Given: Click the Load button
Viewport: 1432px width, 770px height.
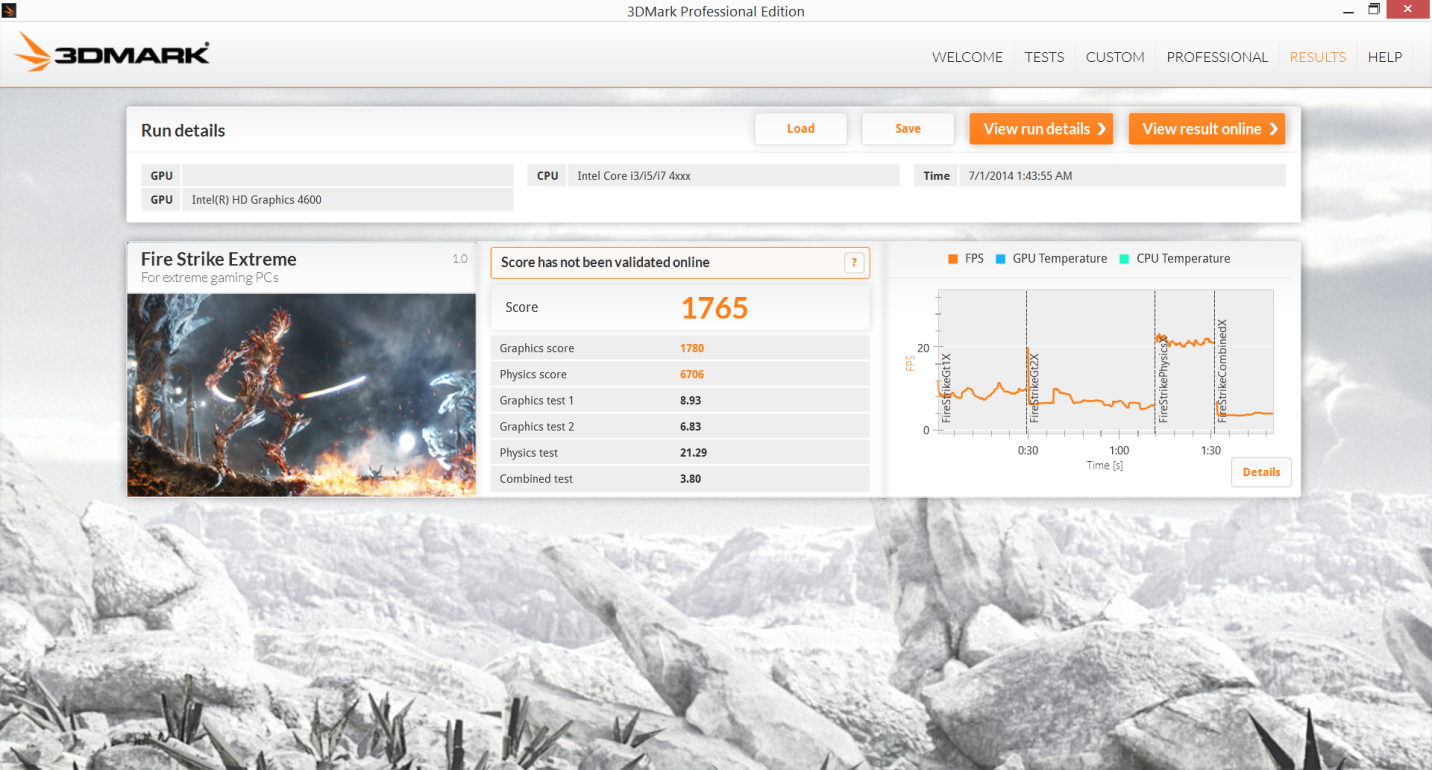Looking at the screenshot, I should click(x=801, y=128).
